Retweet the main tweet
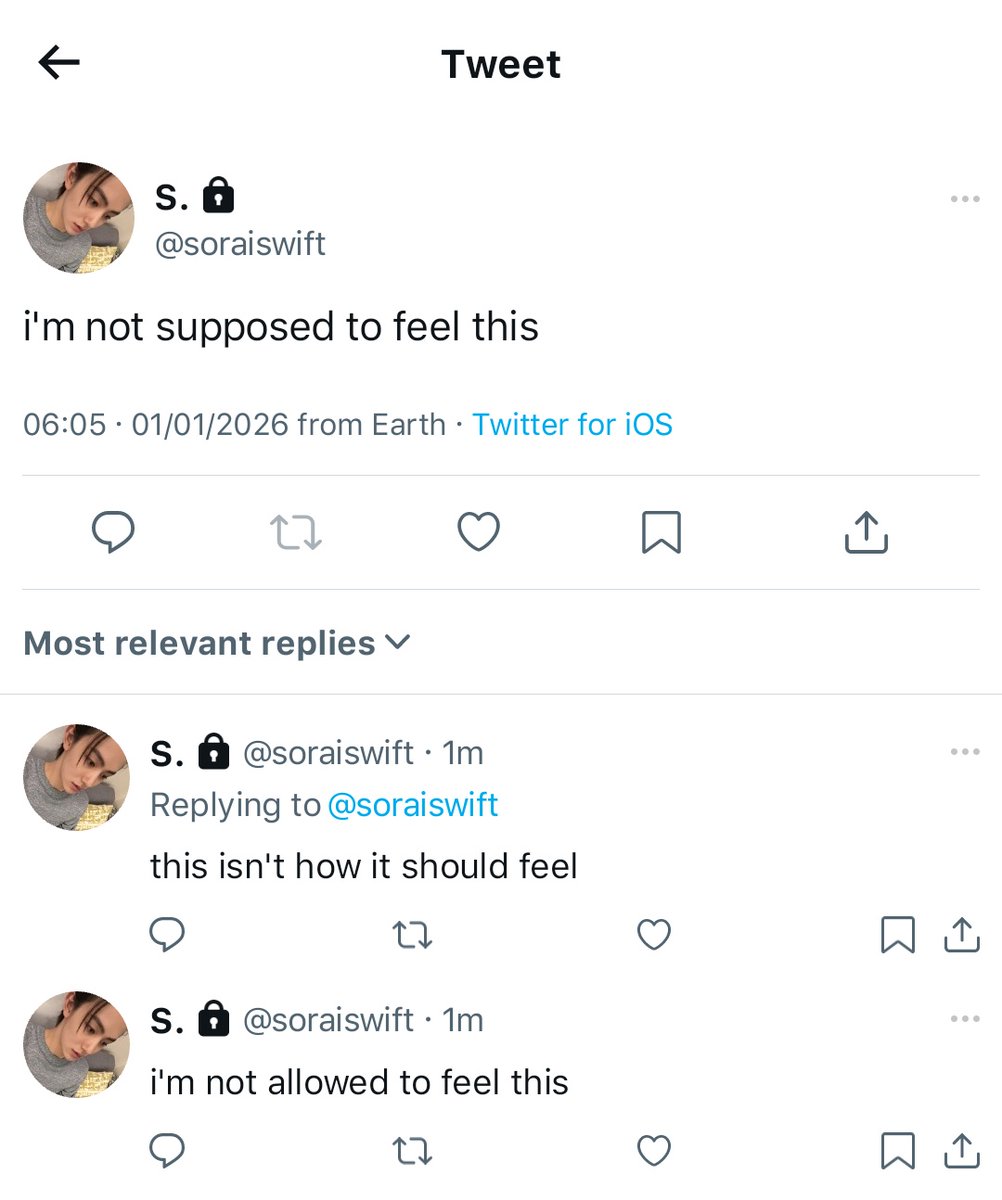Image resolution: width=1002 pixels, height=1200 pixels. pyautogui.click(x=297, y=533)
